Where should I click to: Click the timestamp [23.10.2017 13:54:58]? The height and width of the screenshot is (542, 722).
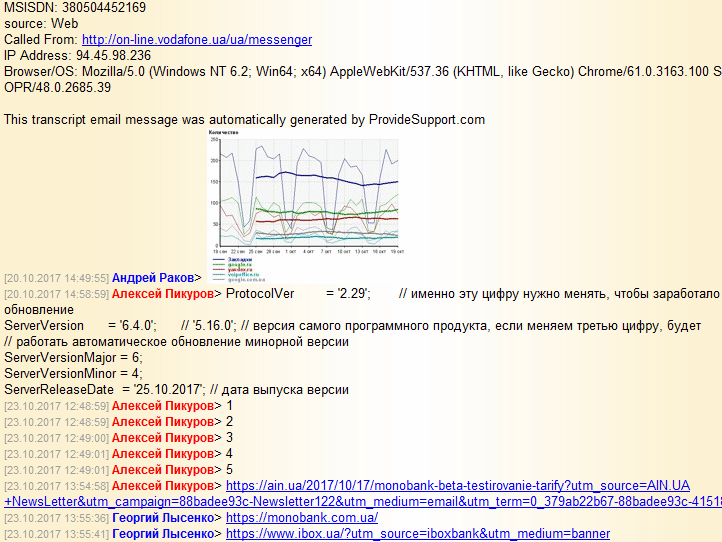(57, 486)
